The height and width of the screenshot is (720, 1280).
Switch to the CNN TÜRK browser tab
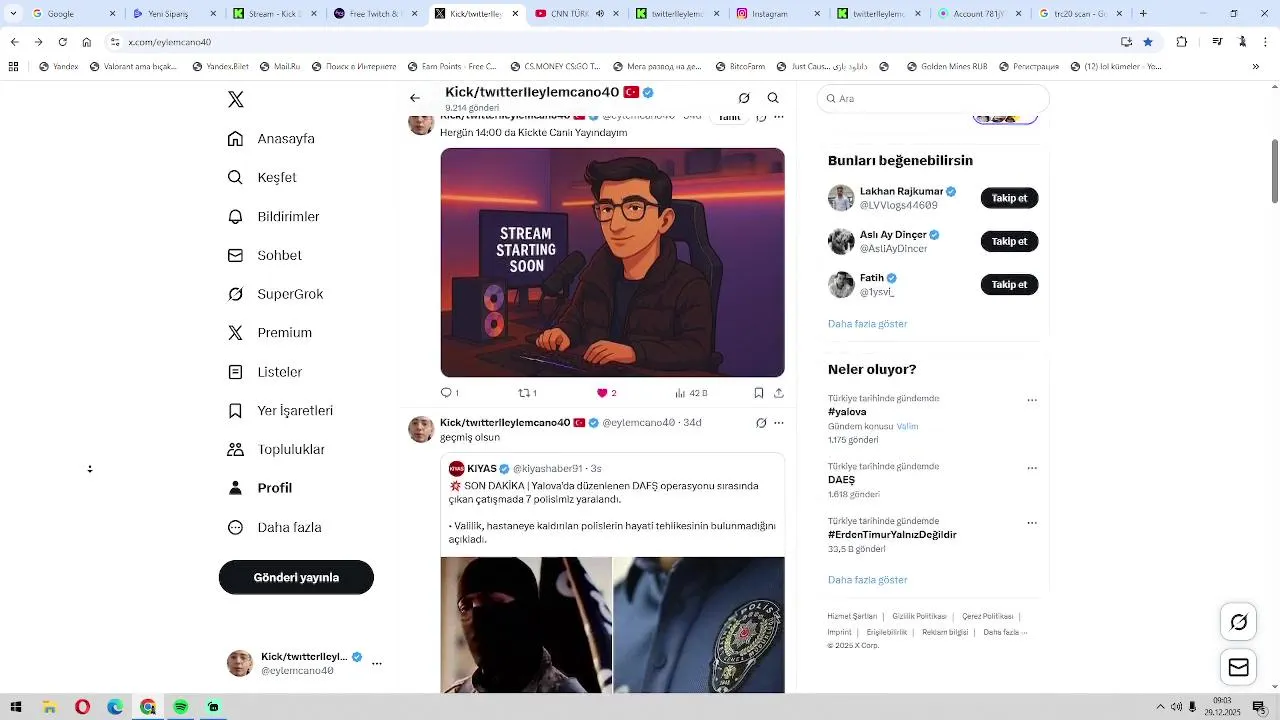576,14
